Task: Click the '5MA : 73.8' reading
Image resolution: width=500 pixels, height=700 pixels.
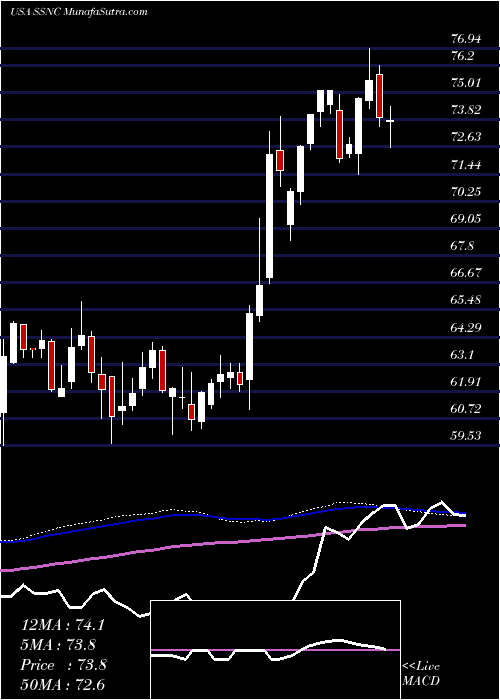Action: coord(59,645)
